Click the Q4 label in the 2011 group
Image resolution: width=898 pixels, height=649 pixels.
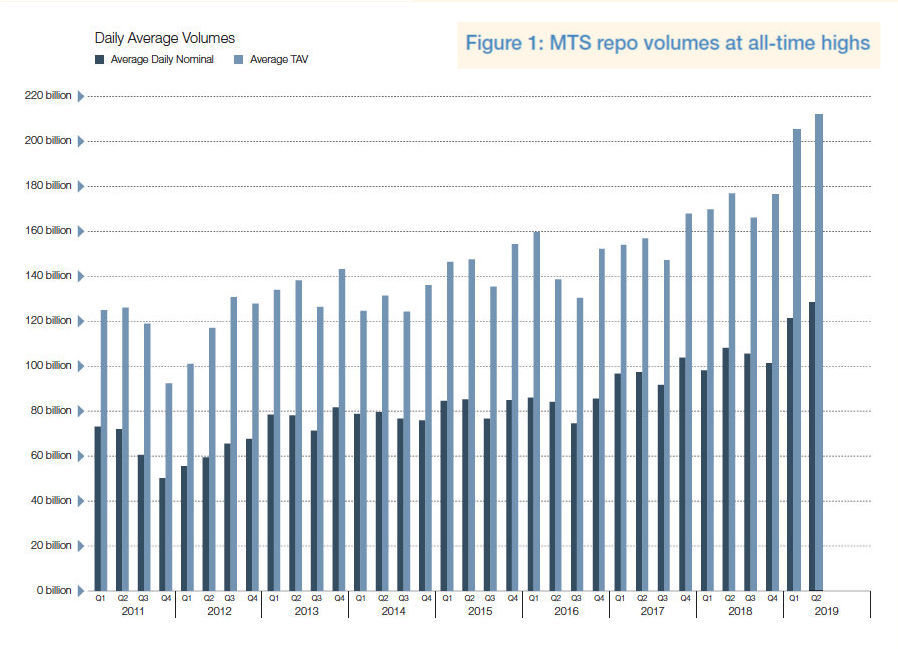point(166,598)
